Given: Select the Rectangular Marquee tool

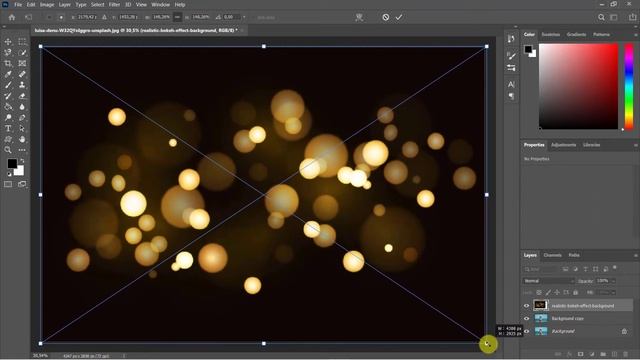Looking at the screenshot, I should [x=22, y=42].
